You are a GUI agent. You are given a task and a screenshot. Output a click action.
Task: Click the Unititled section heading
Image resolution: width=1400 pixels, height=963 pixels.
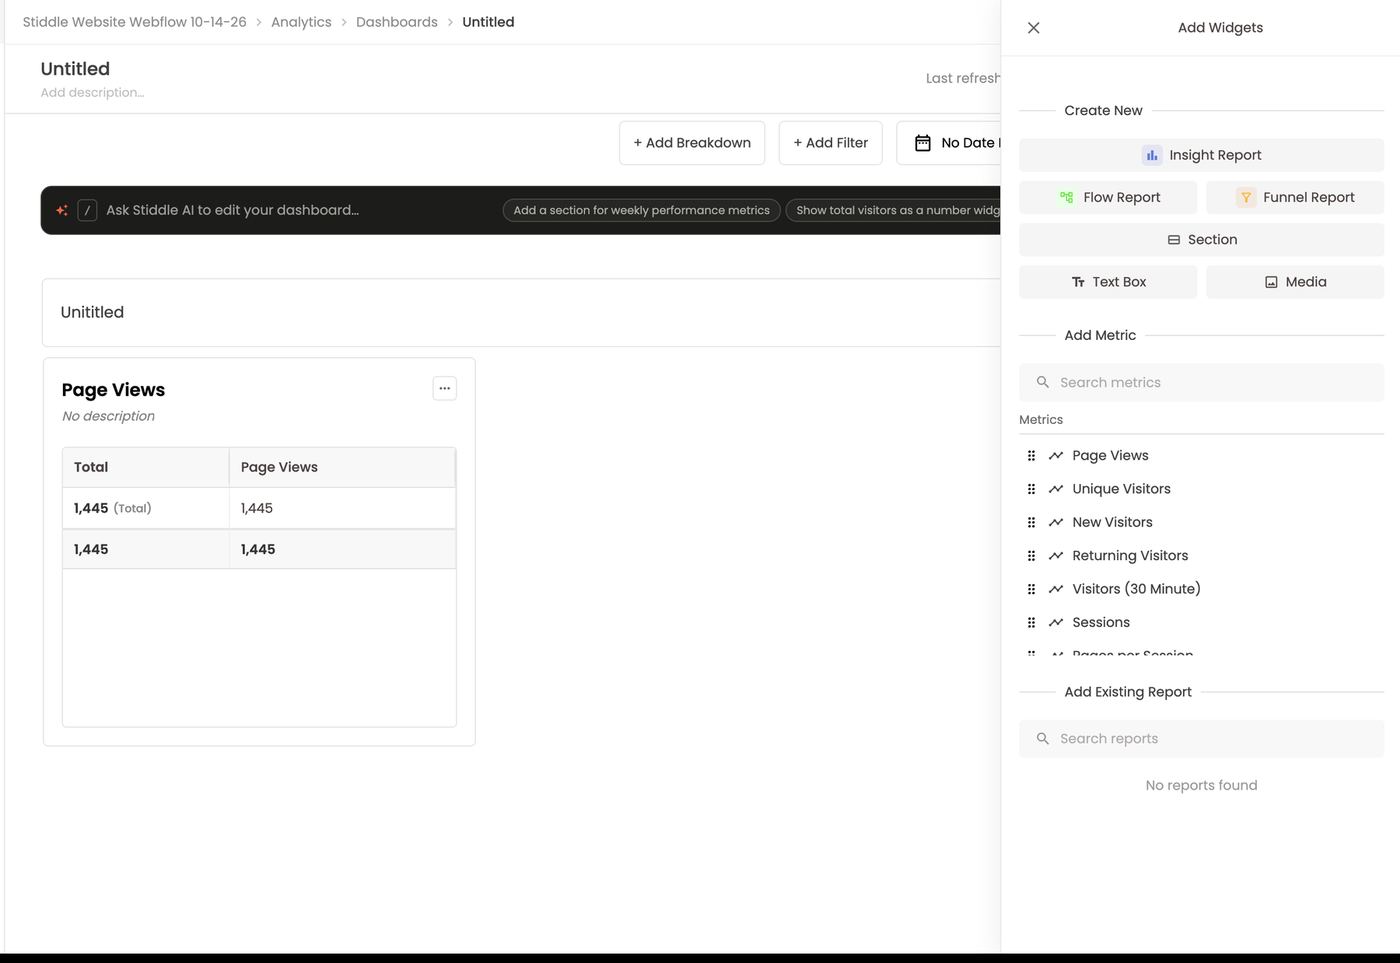click(92, 312)
